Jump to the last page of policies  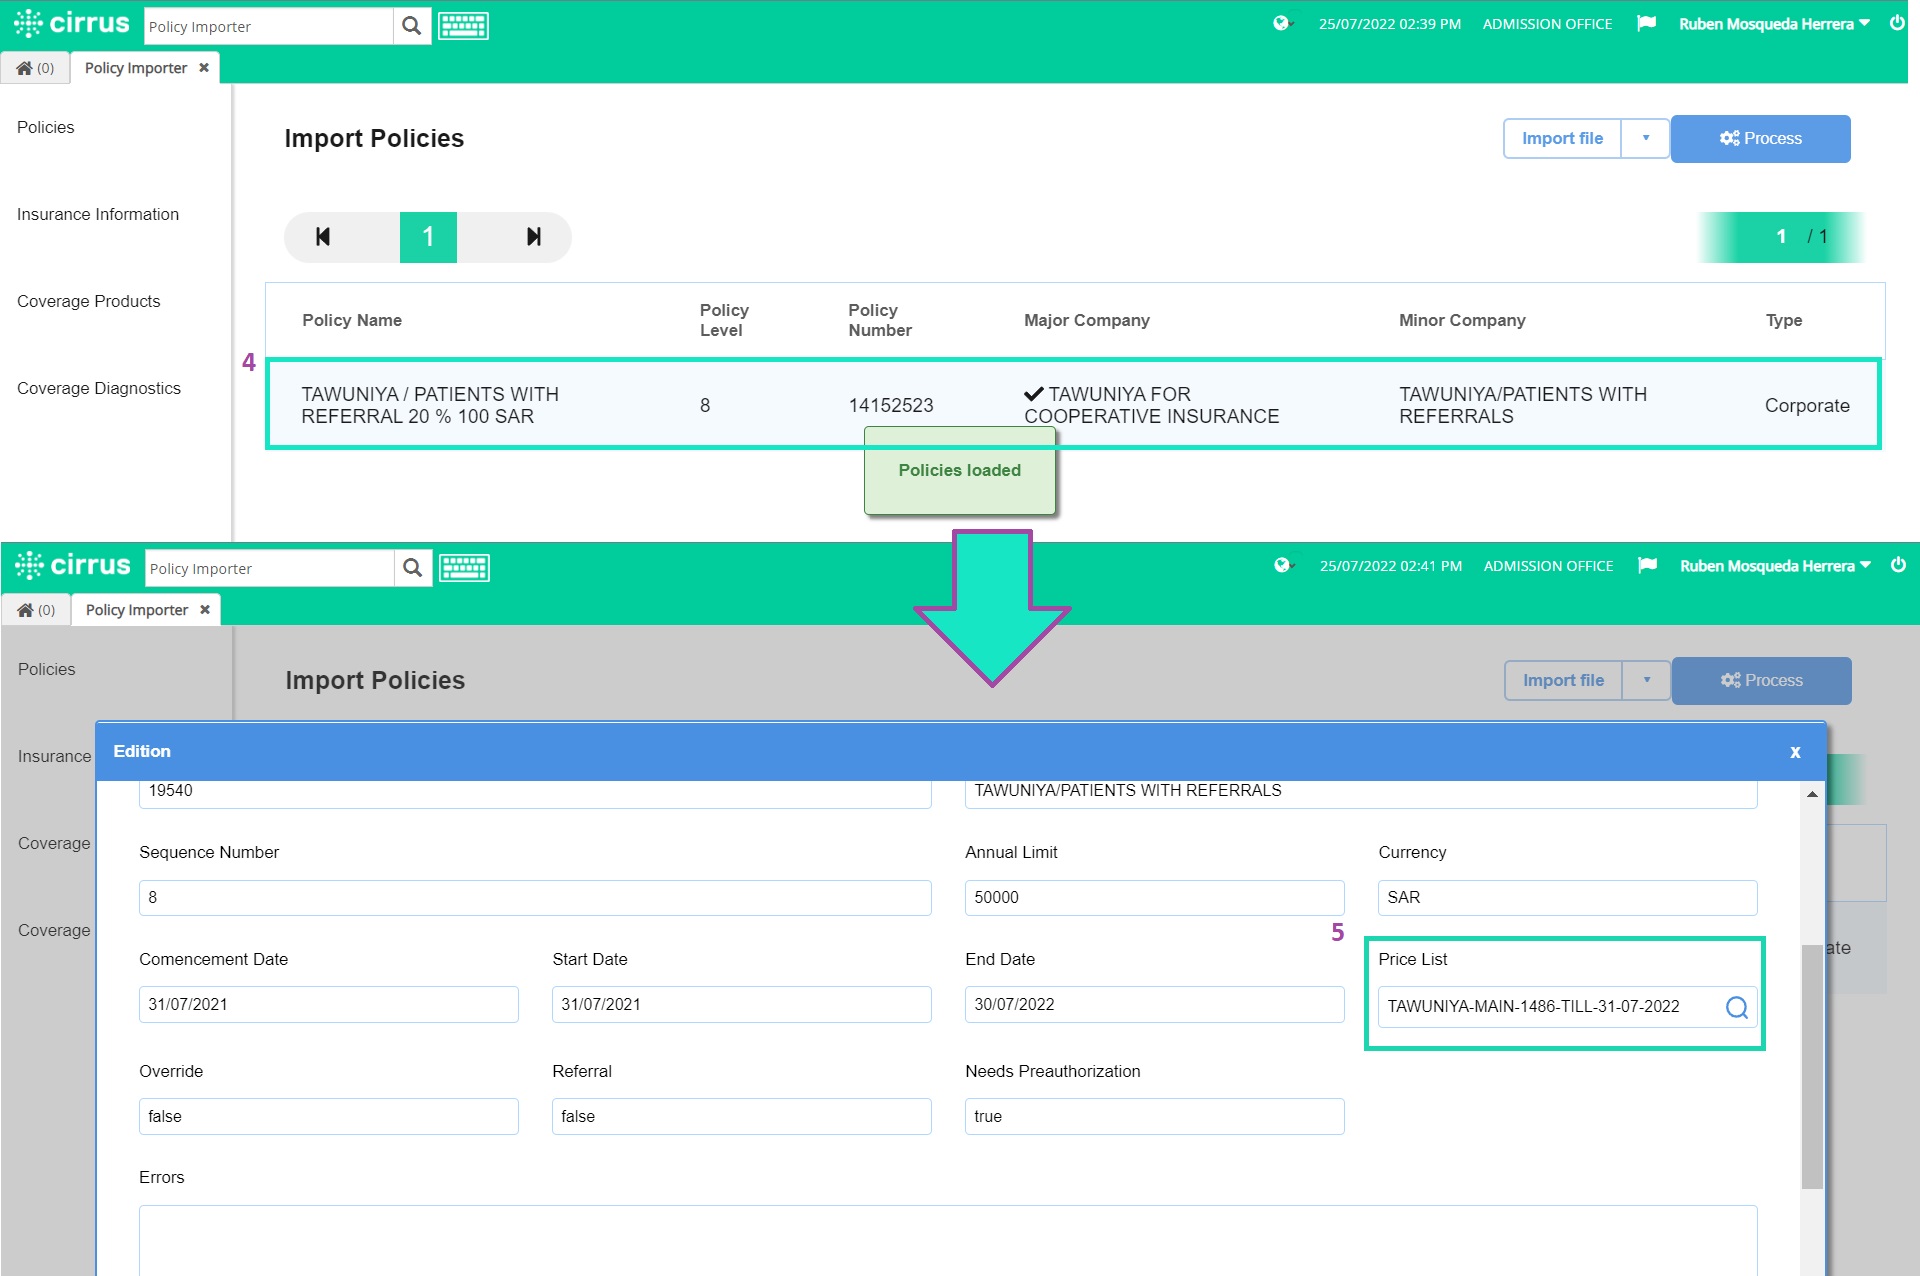click(533, 237)
